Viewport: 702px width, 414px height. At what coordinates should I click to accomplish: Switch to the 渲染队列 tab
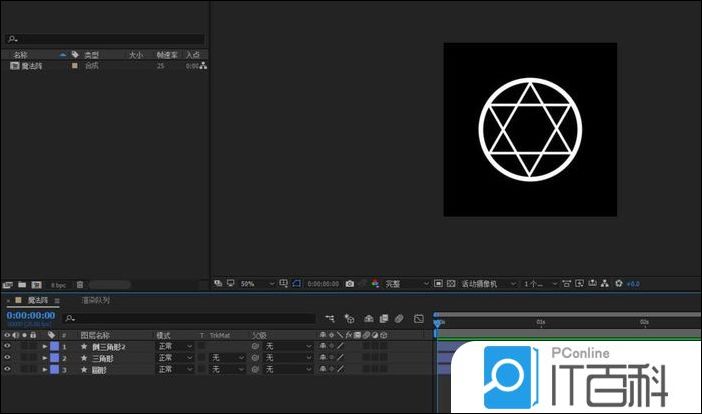95,300
